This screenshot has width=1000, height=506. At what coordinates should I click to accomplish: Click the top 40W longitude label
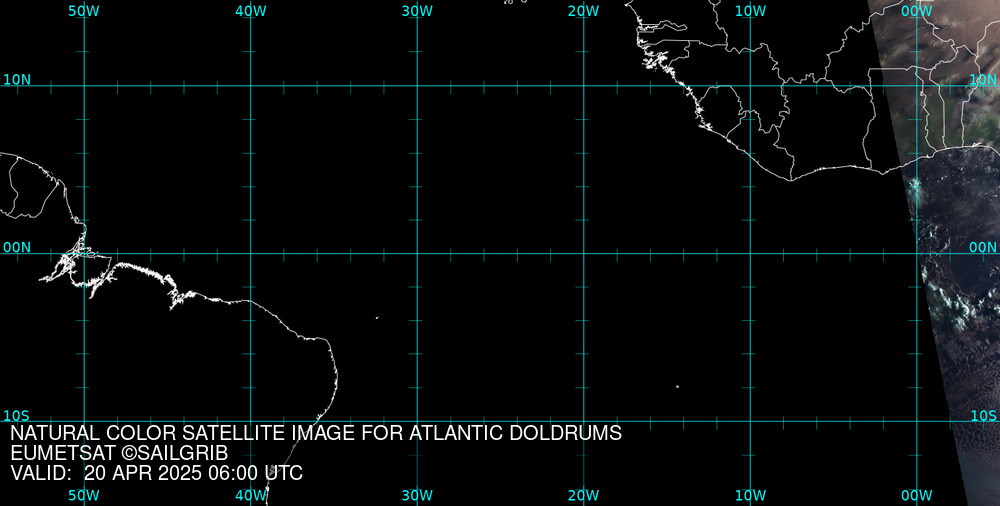(x=251, y=11)
